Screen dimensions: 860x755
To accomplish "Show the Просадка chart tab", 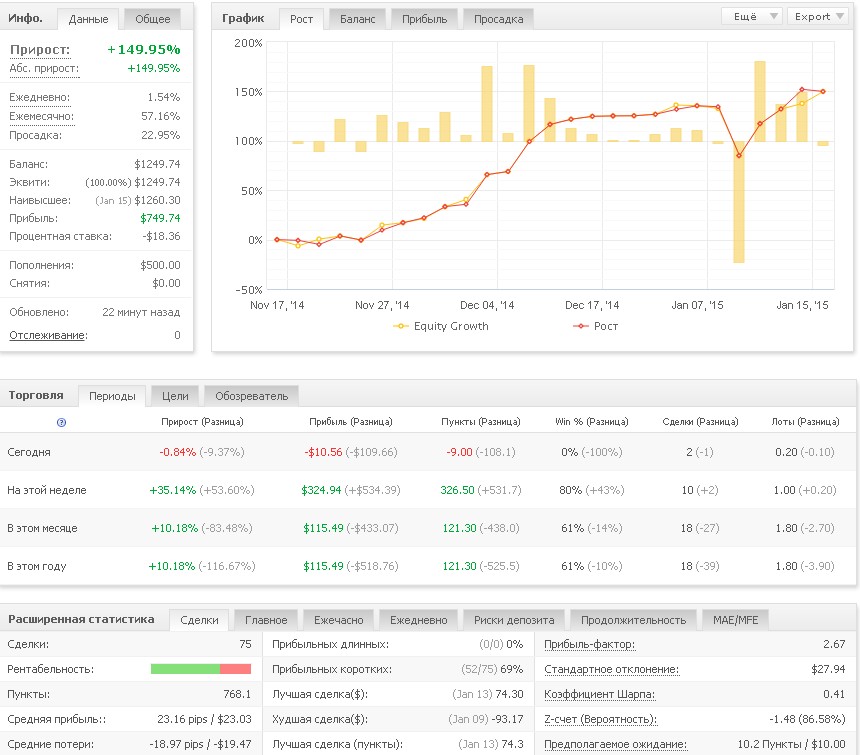I will click(x=499, y=18).
